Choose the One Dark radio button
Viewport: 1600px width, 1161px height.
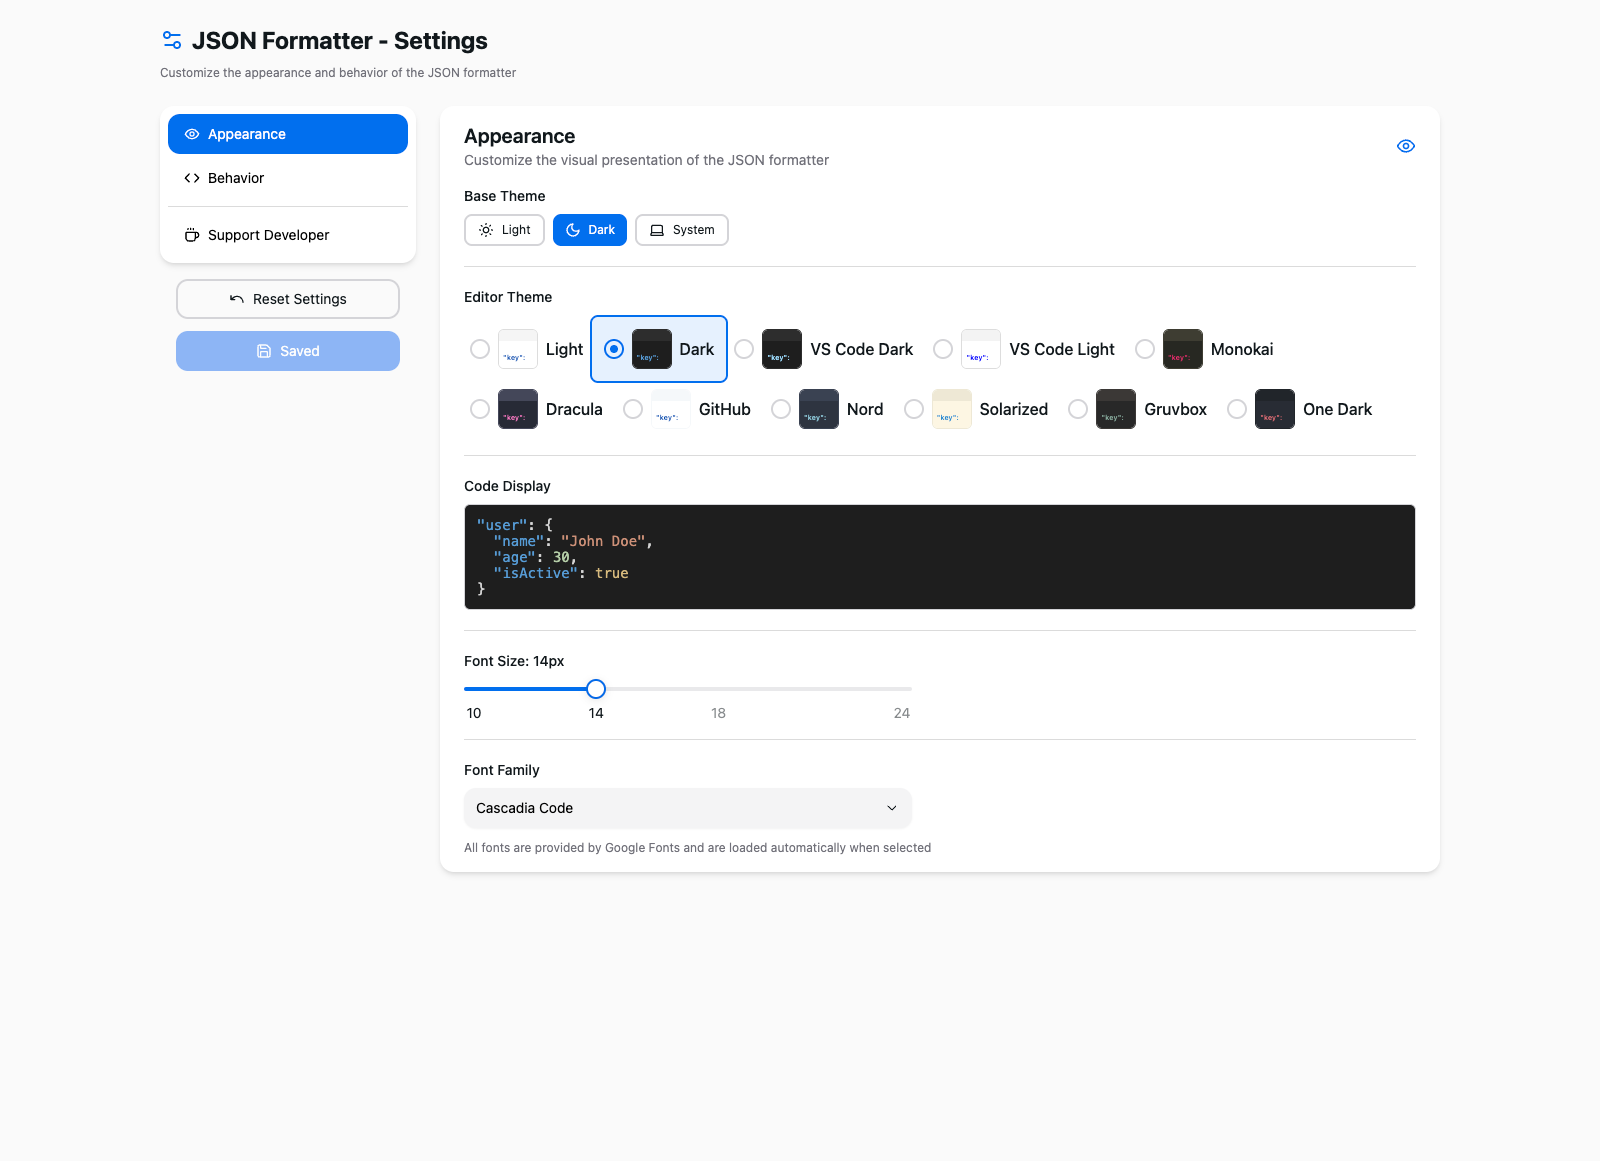click(1237, 409)
